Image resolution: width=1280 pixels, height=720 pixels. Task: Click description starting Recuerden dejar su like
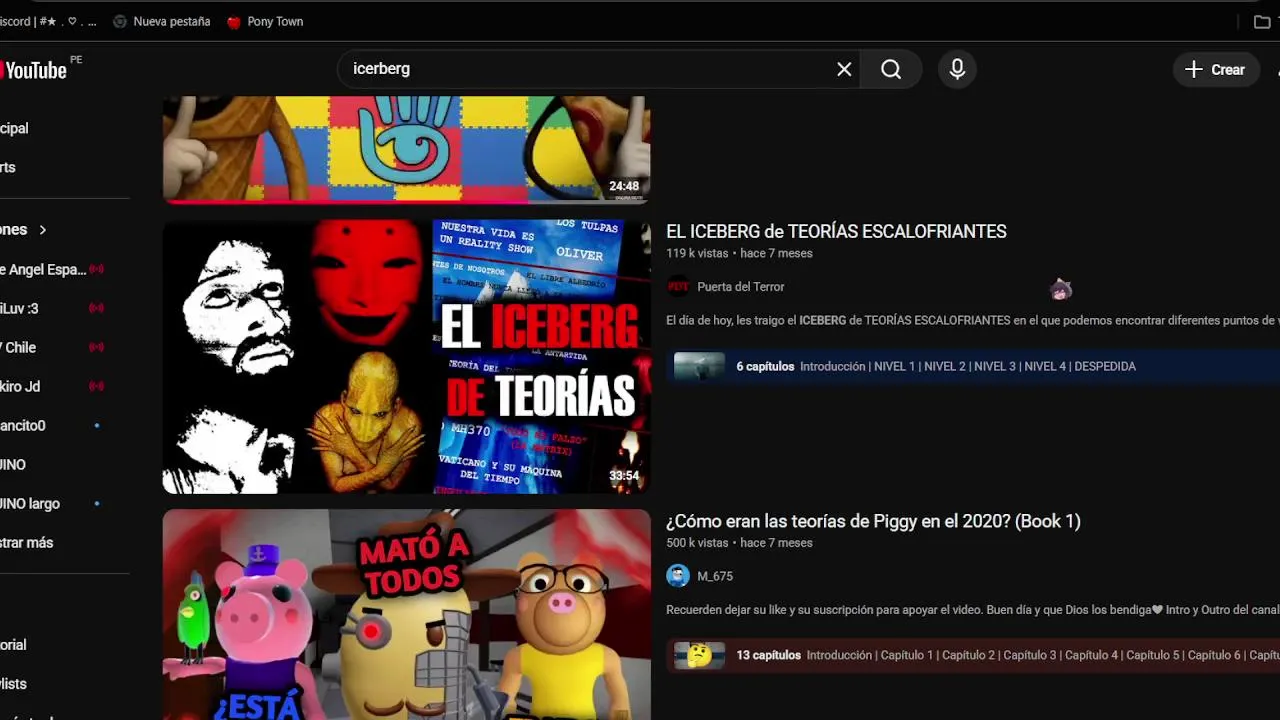pyautogui.click(x=973, y=610)
